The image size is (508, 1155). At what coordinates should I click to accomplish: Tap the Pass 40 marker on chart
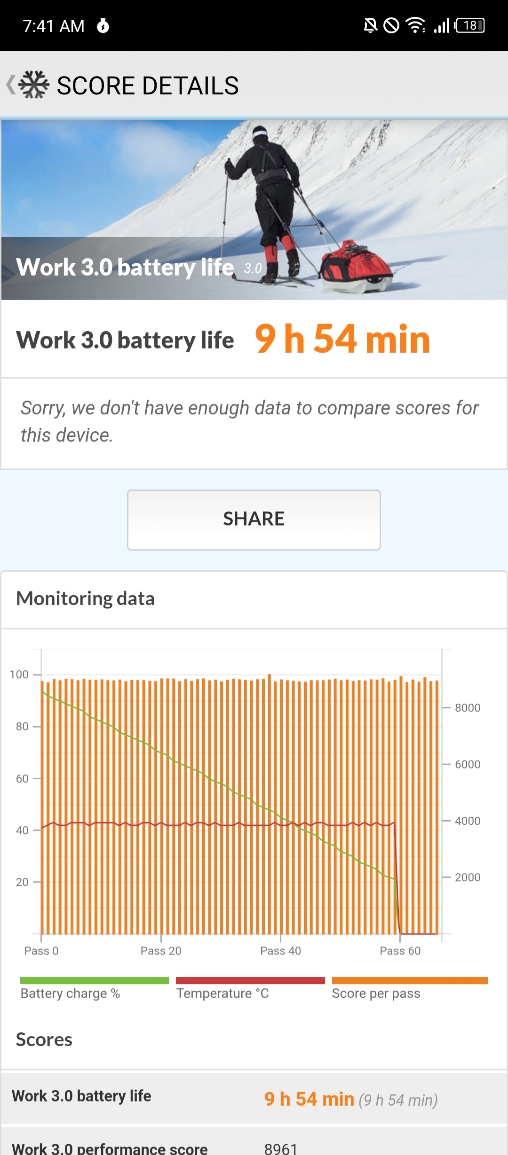pyautogui.click(x=281, y=951)
